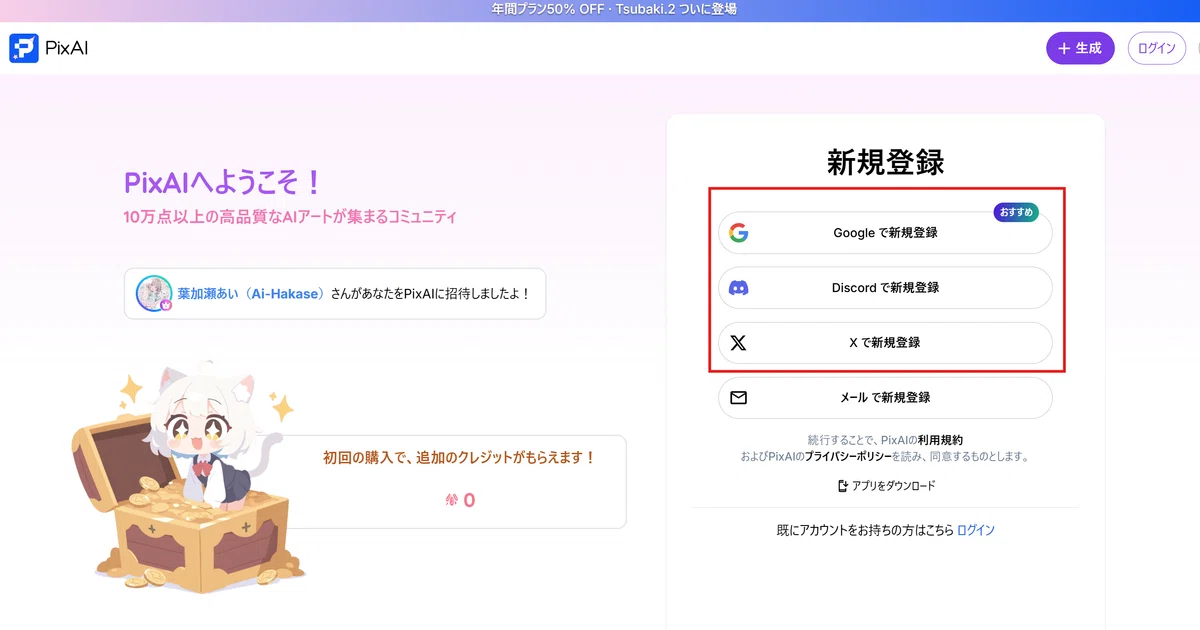The height and width of the screenshot is (630, 1200).
Task: Click the おすすめ badge
Action: pyautogui.click(x=1016, y=212)
